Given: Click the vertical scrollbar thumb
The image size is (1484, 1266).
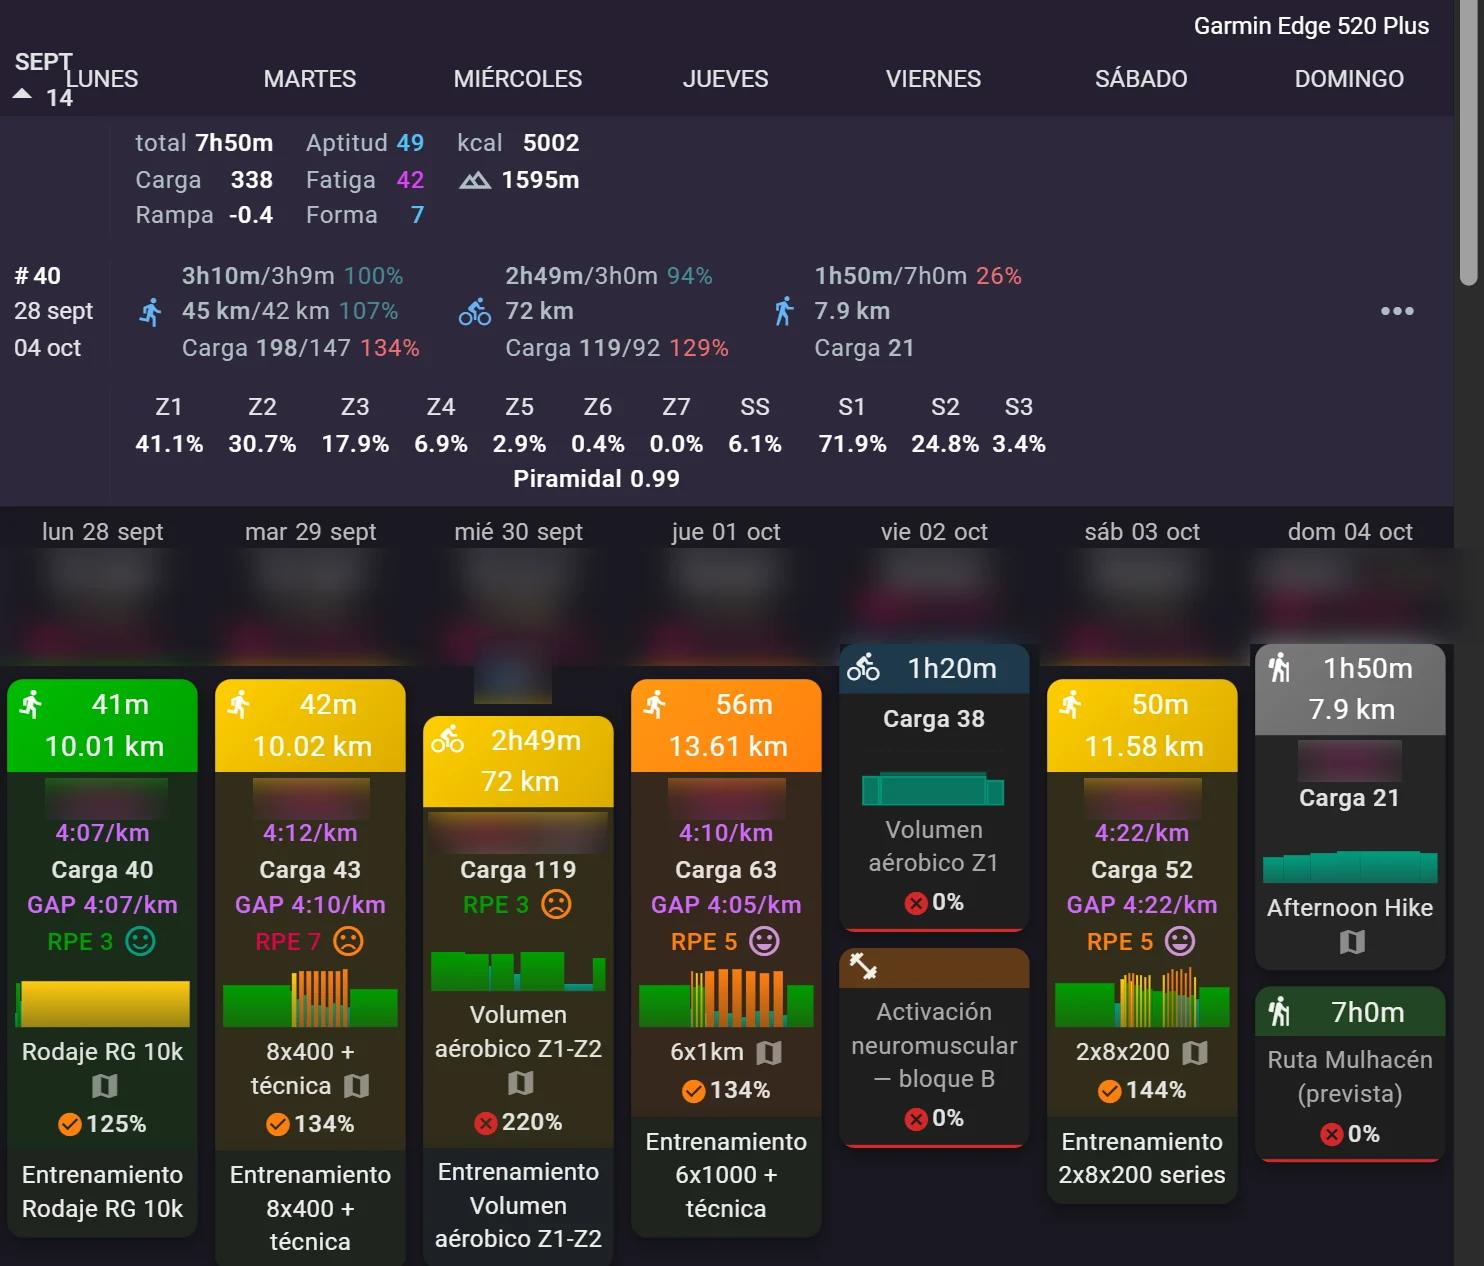Looking at the screenshot, I should pyautogui.click(x=1468, y=143).
